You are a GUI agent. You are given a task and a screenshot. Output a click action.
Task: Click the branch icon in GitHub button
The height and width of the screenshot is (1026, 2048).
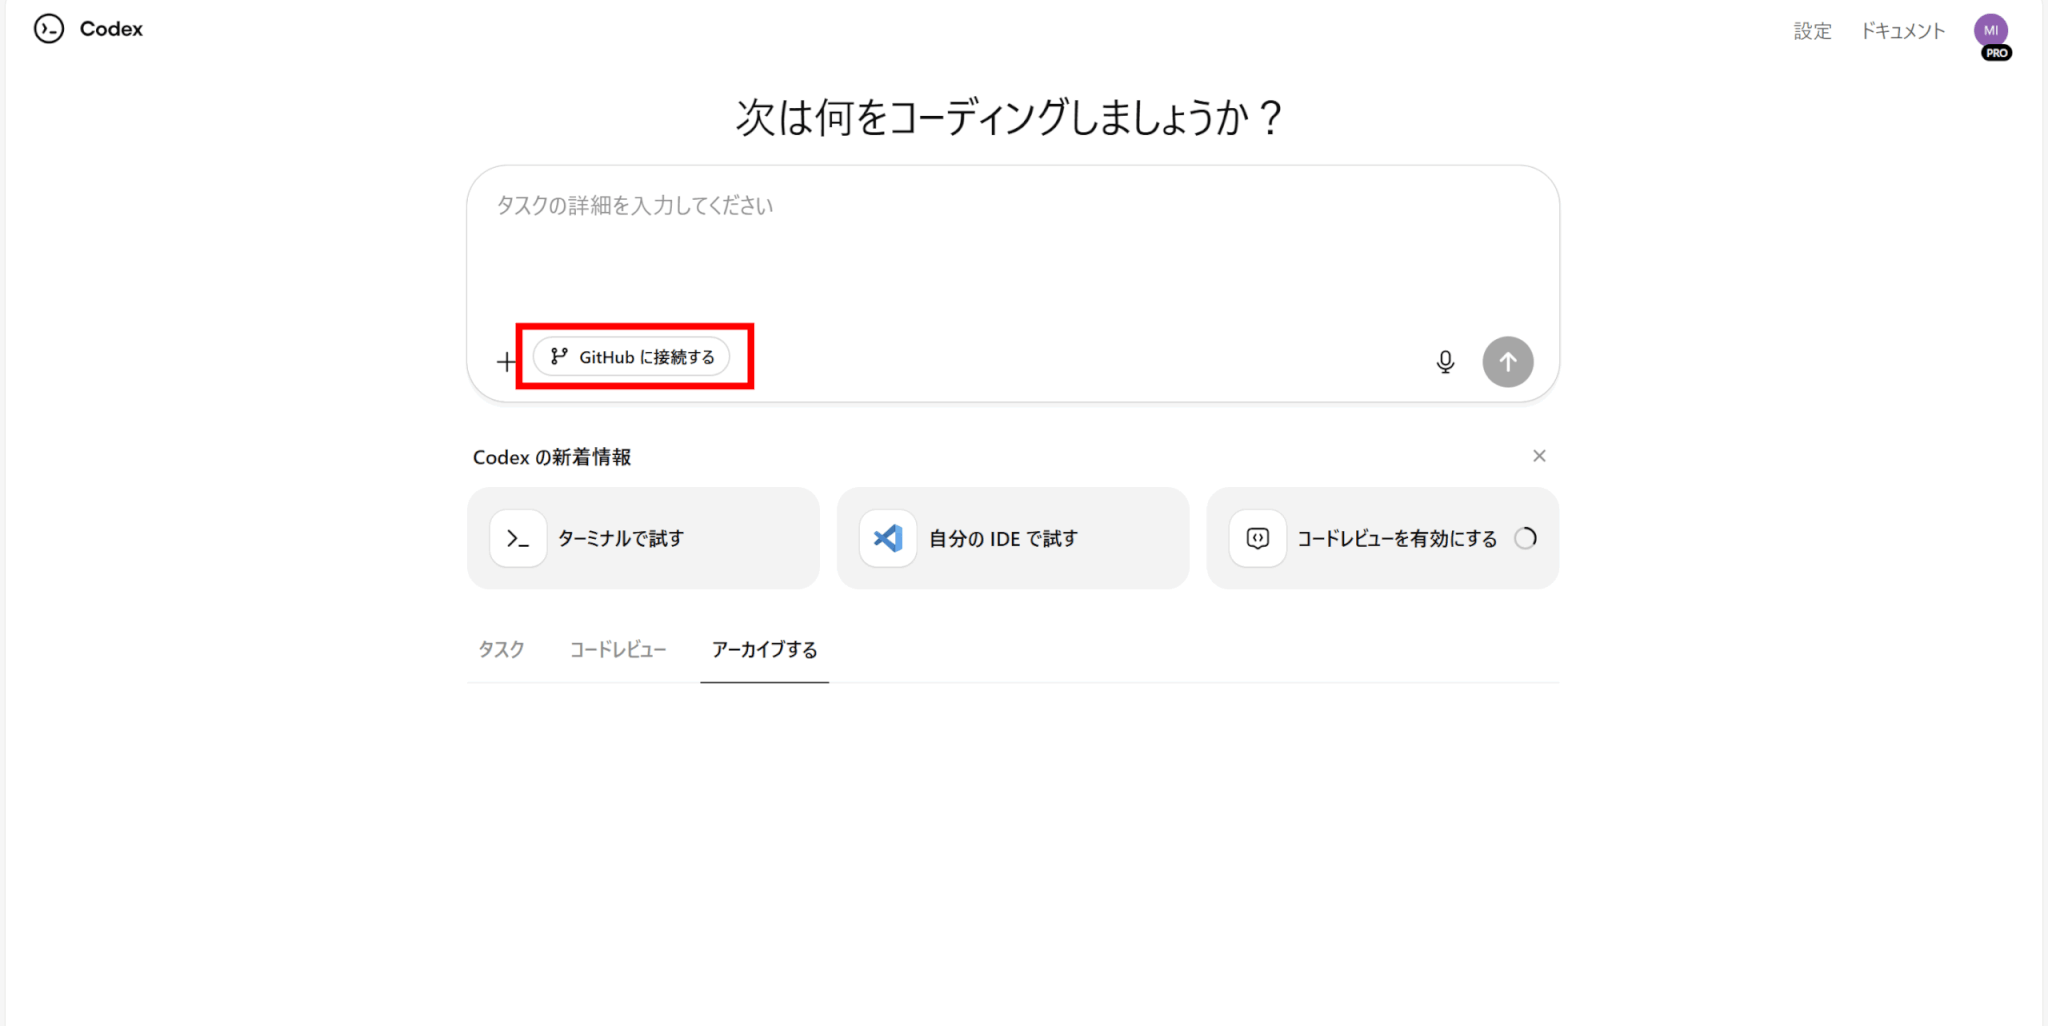point(559,356)
